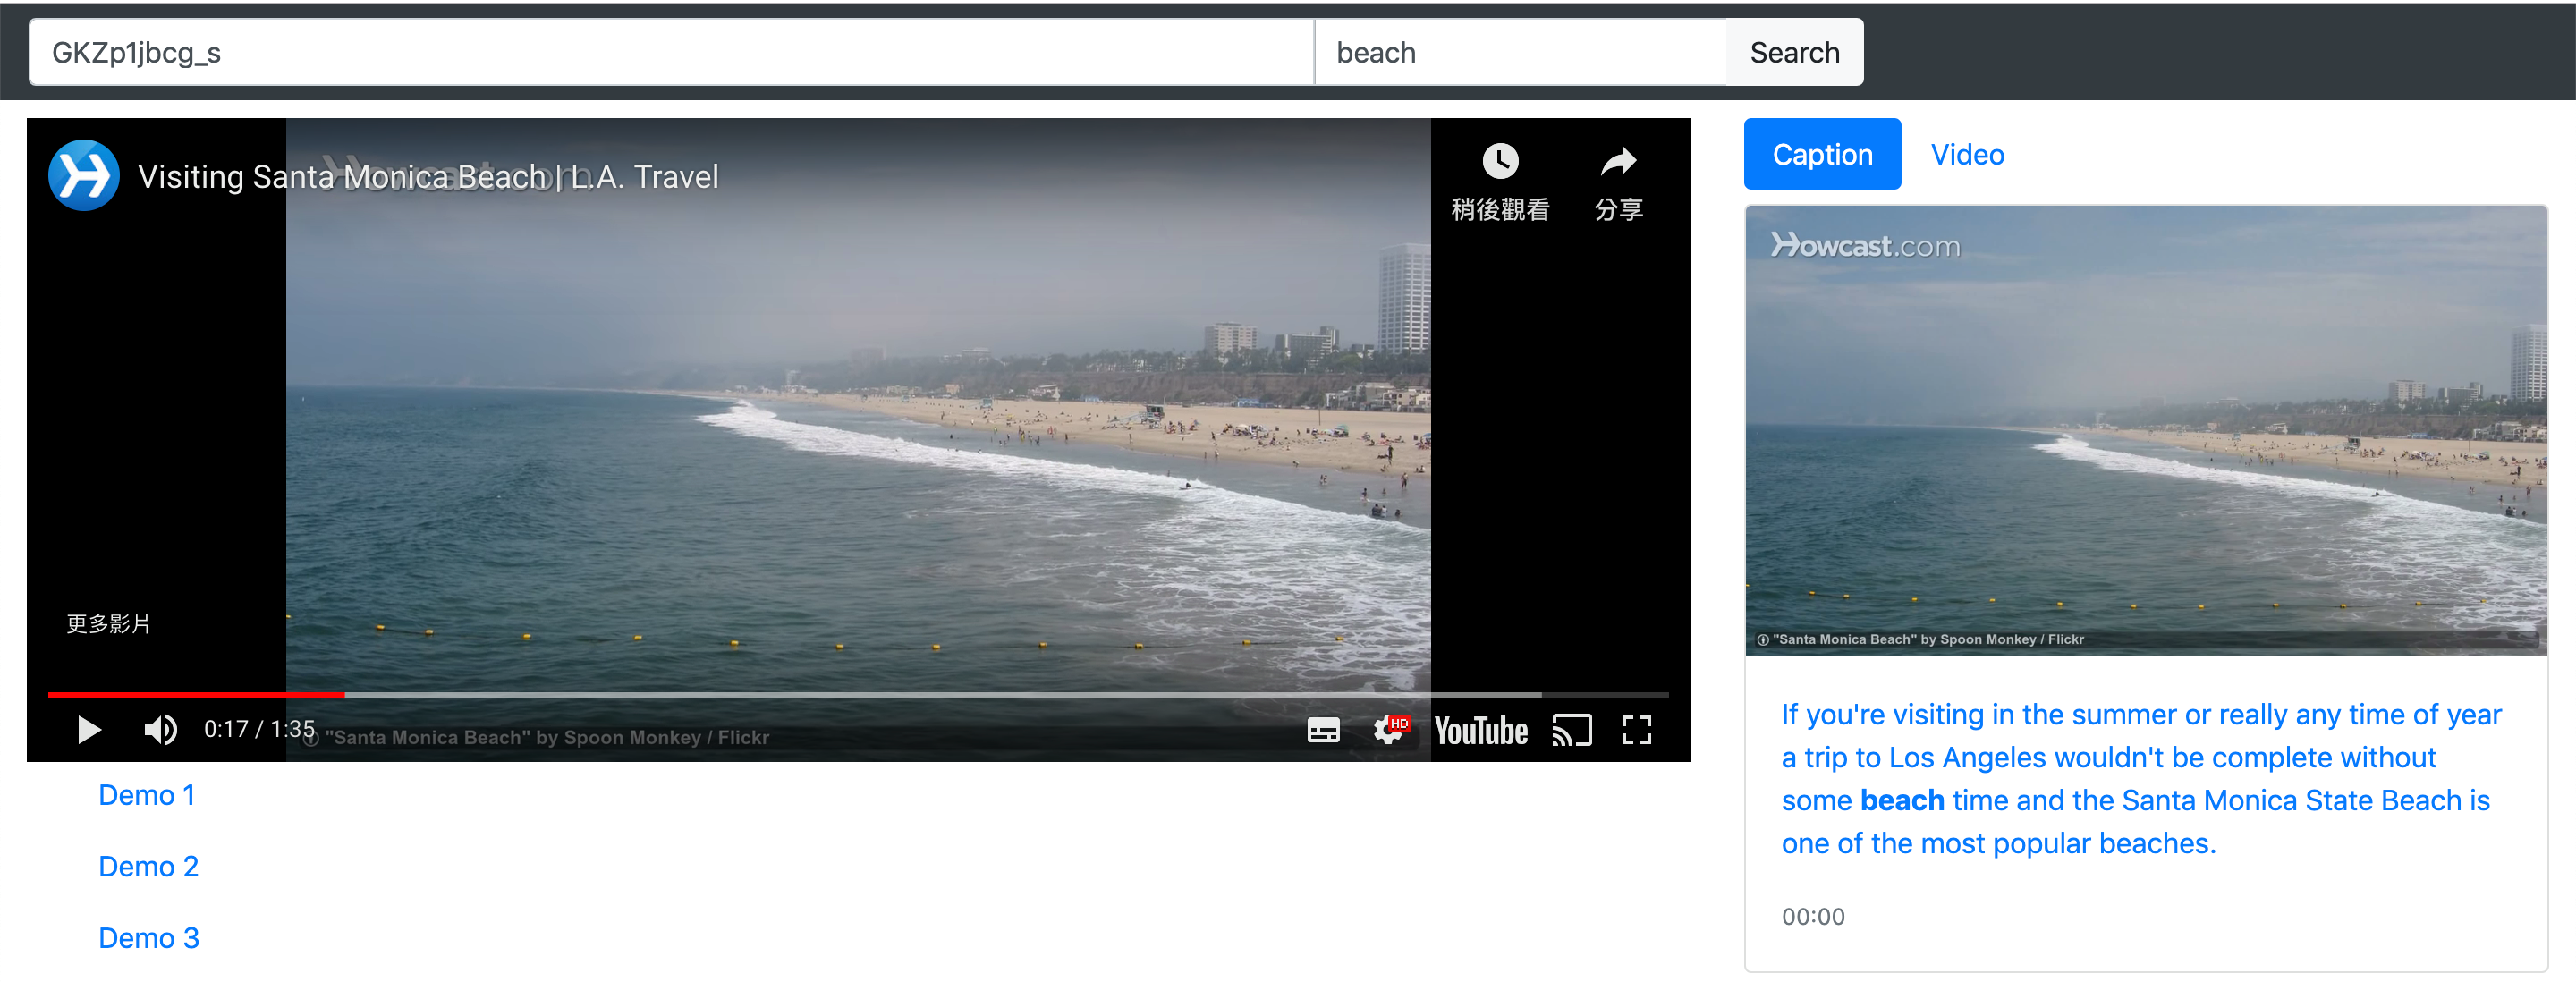Viewport: 2576px width, 982px height.
Task: Enter fullscreen mode
Action: pos(1636,731)
